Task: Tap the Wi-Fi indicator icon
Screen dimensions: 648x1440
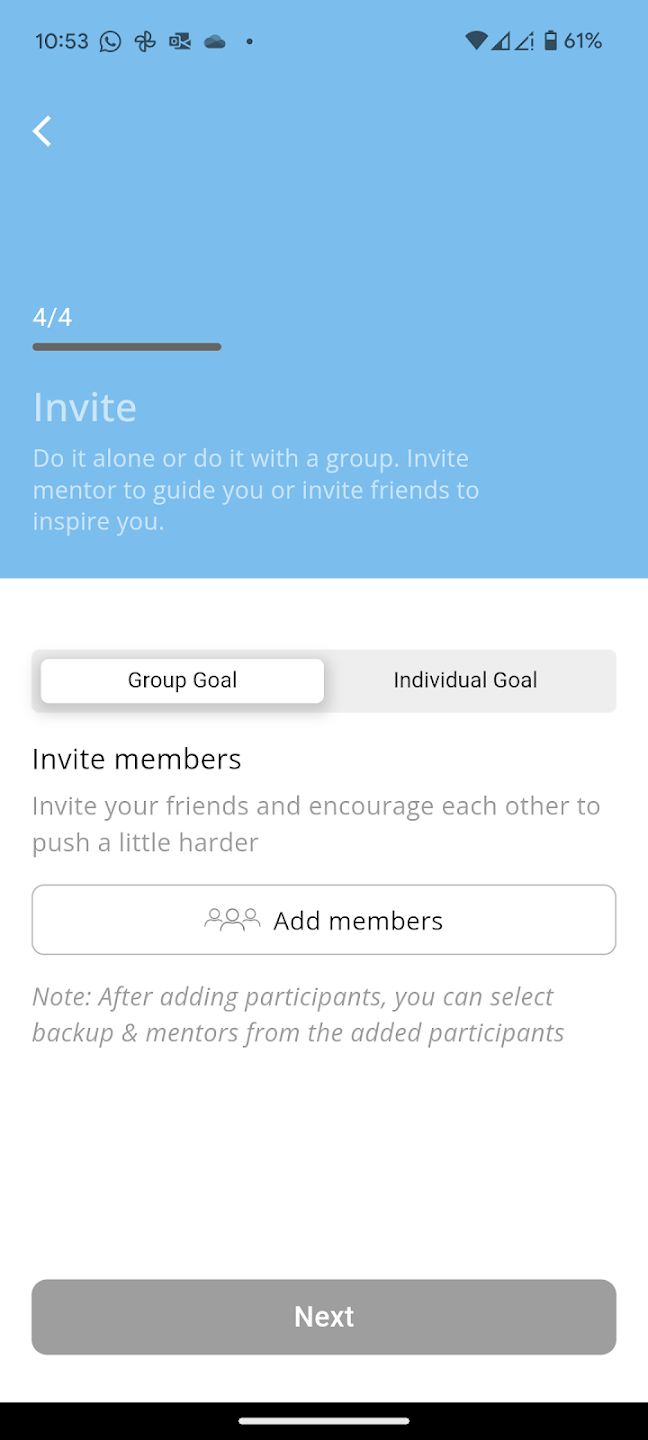Action: click(479, 41)
